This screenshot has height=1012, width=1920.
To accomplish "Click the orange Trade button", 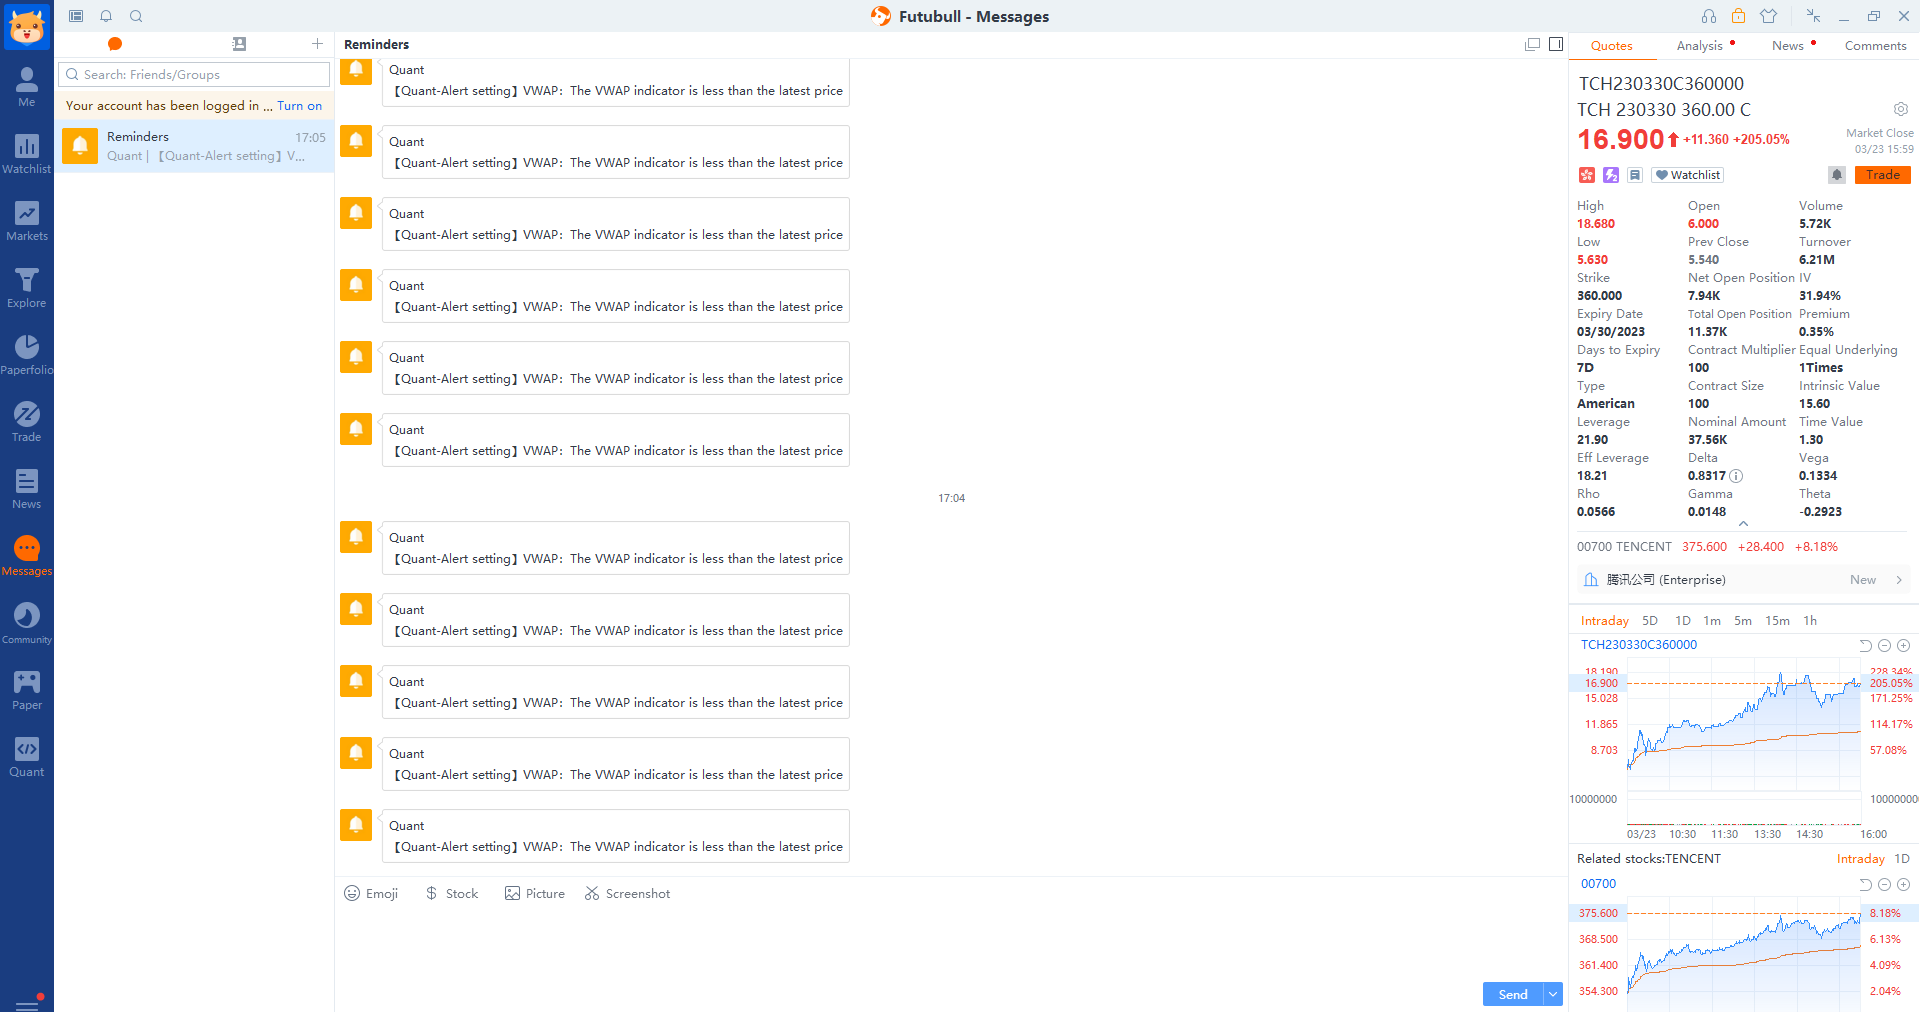I will pyautogui.click(x=1882, y=175).
